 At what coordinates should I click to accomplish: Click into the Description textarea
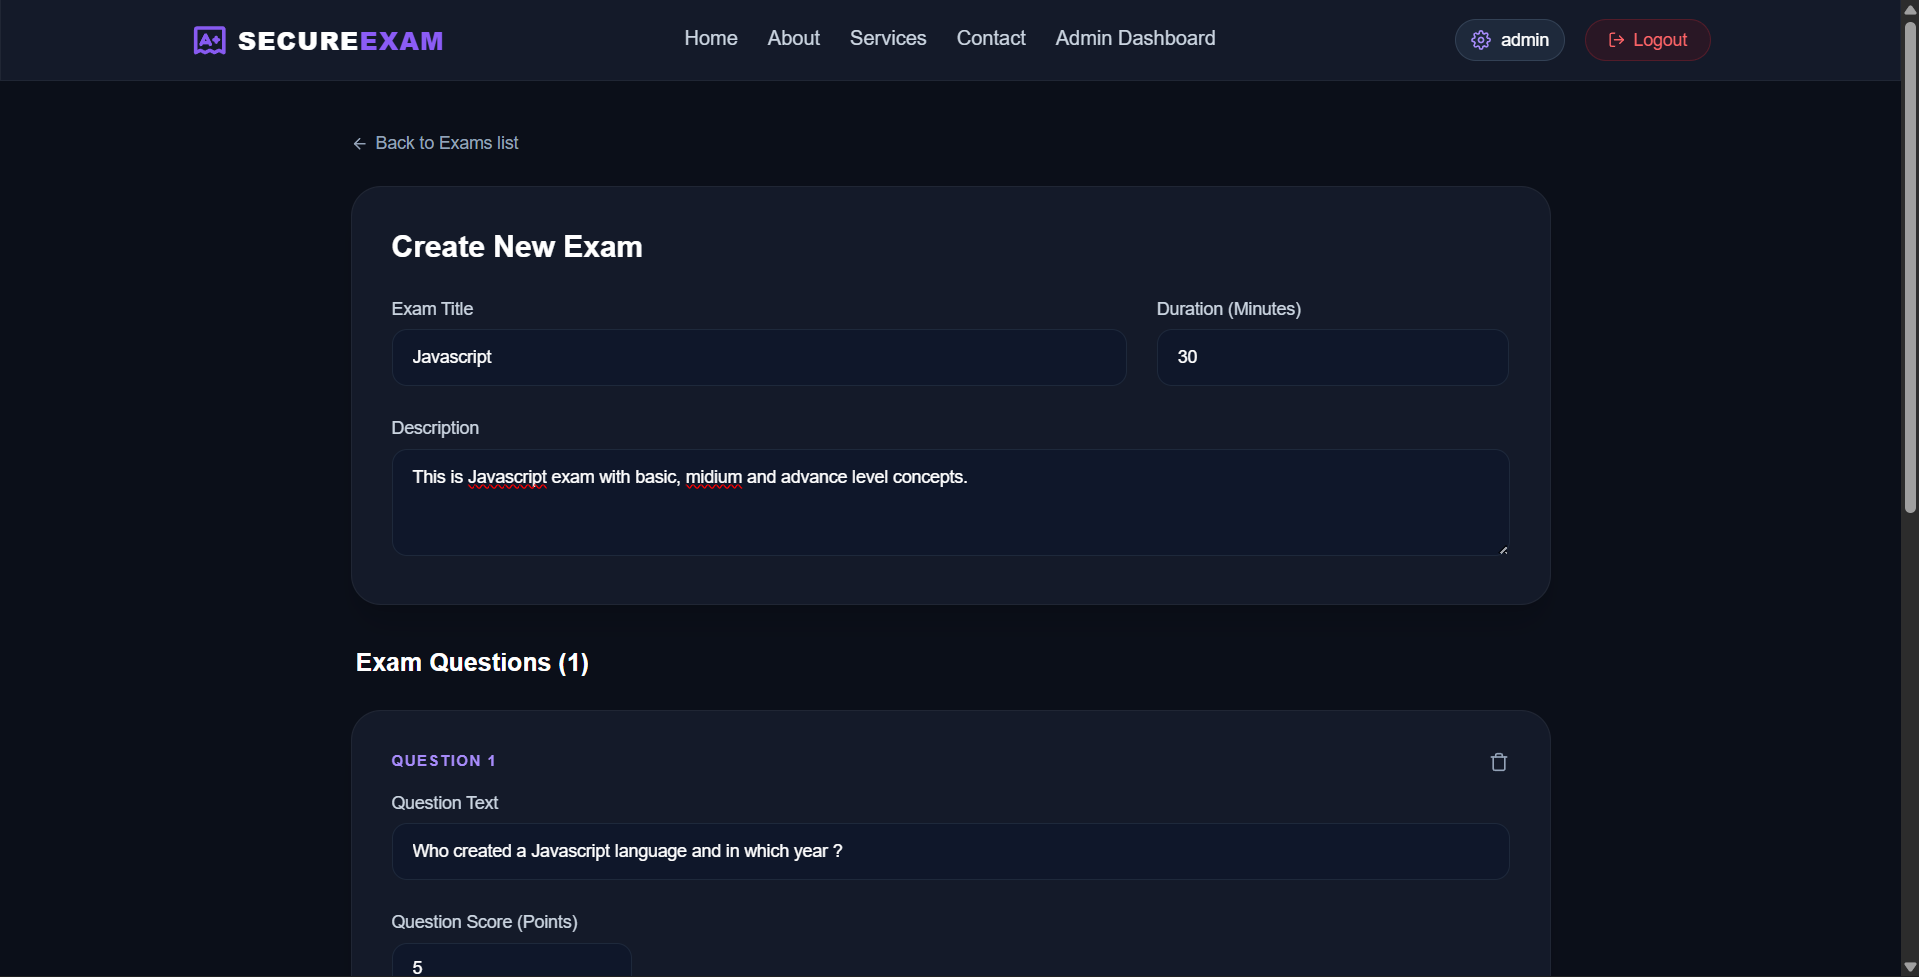950,502
